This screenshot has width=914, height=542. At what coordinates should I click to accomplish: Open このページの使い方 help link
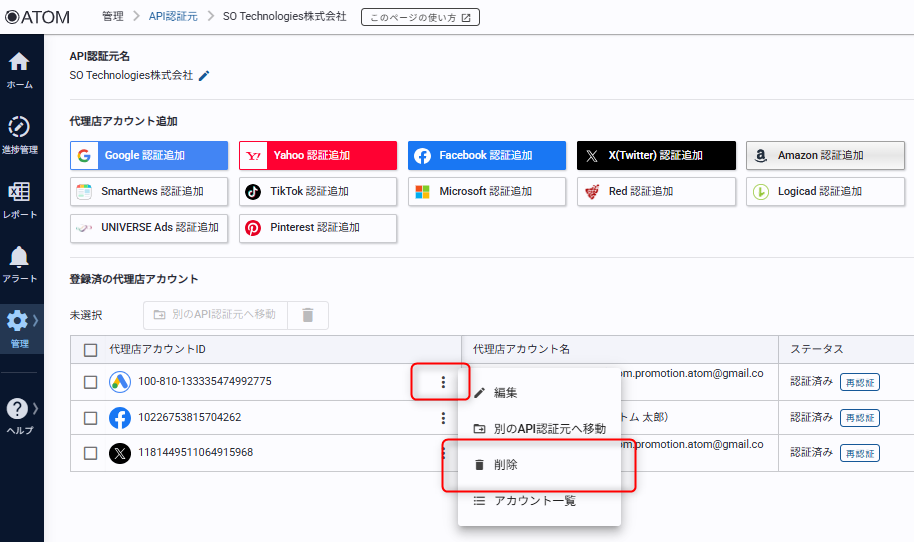[x=420, y=17]
